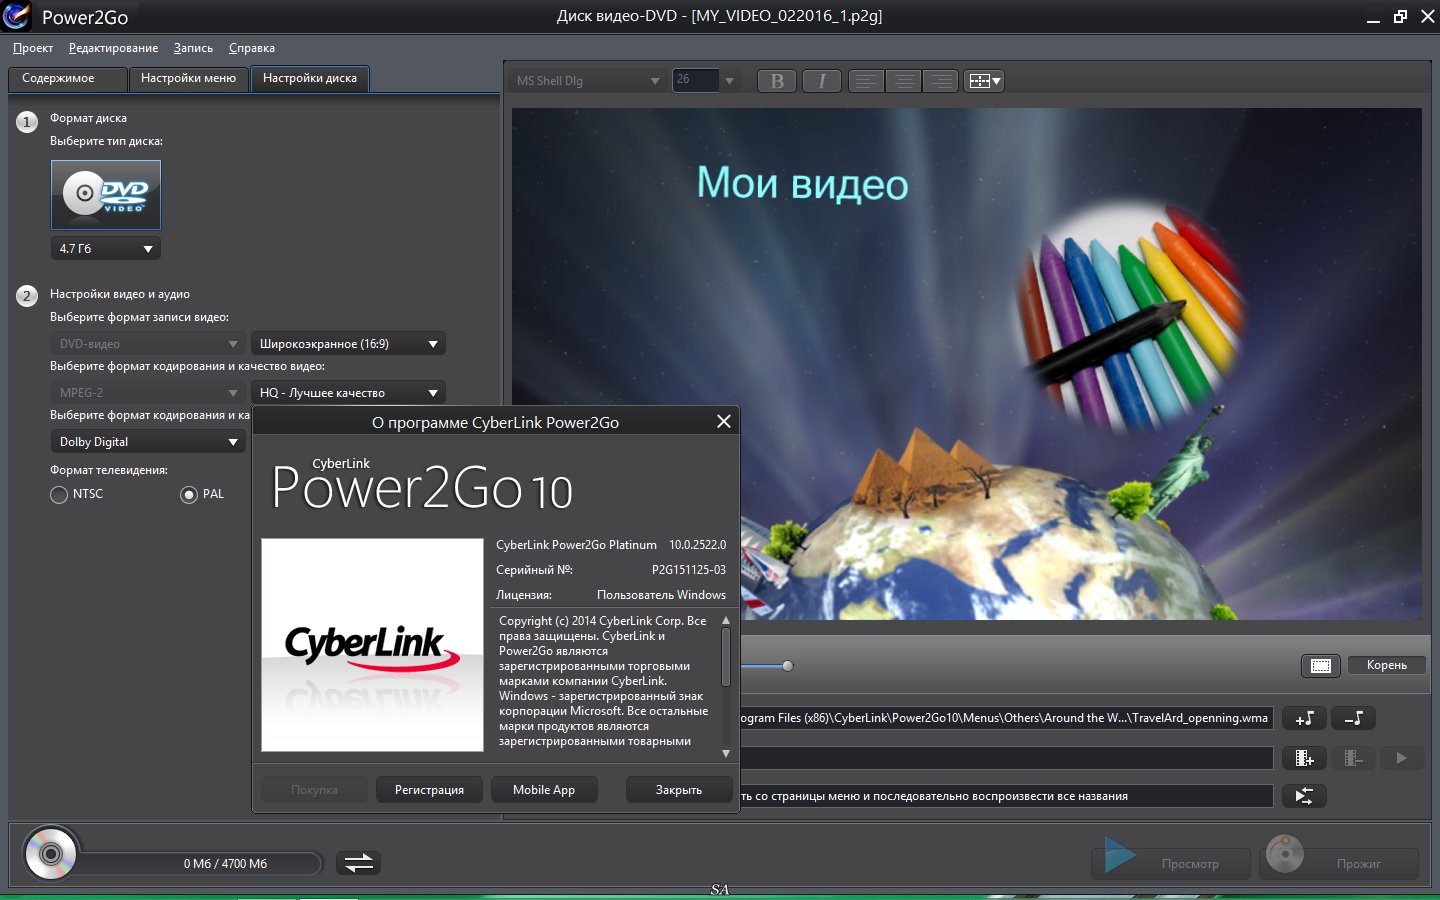Image resolution: width=1440 pixels, height=900 pixels.
Task: Click the swap arrows icon beside capacity bar
Action: coord(358,862)
